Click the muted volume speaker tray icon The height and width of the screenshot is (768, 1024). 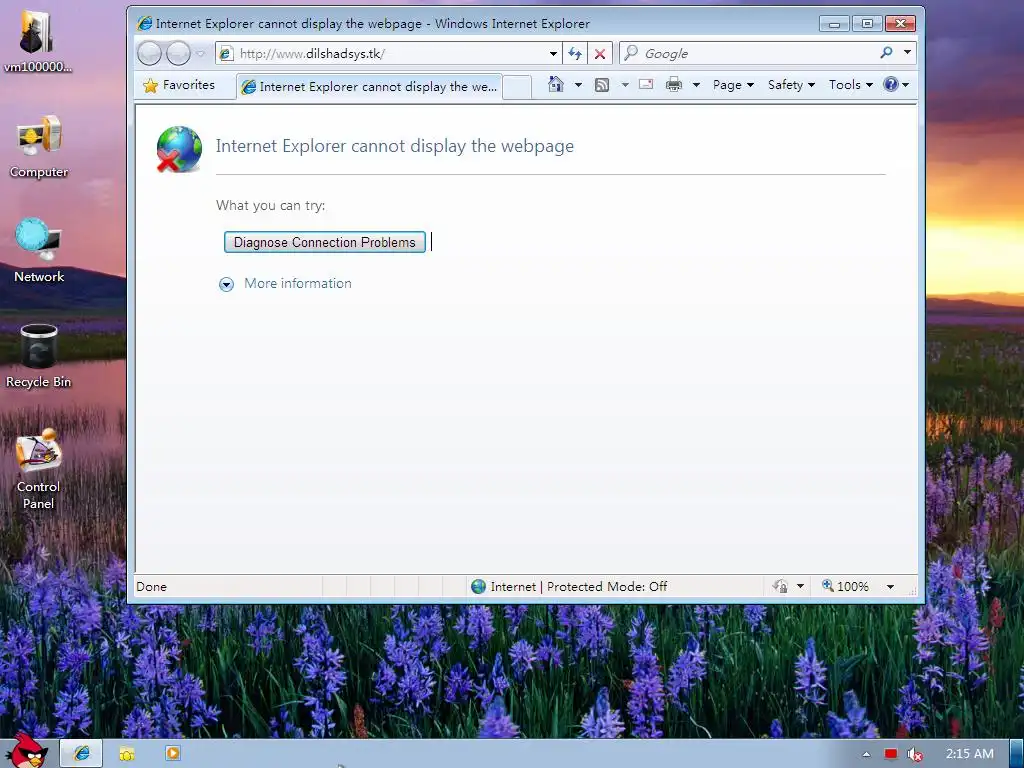pyautogui.click(x=914, y=754)
